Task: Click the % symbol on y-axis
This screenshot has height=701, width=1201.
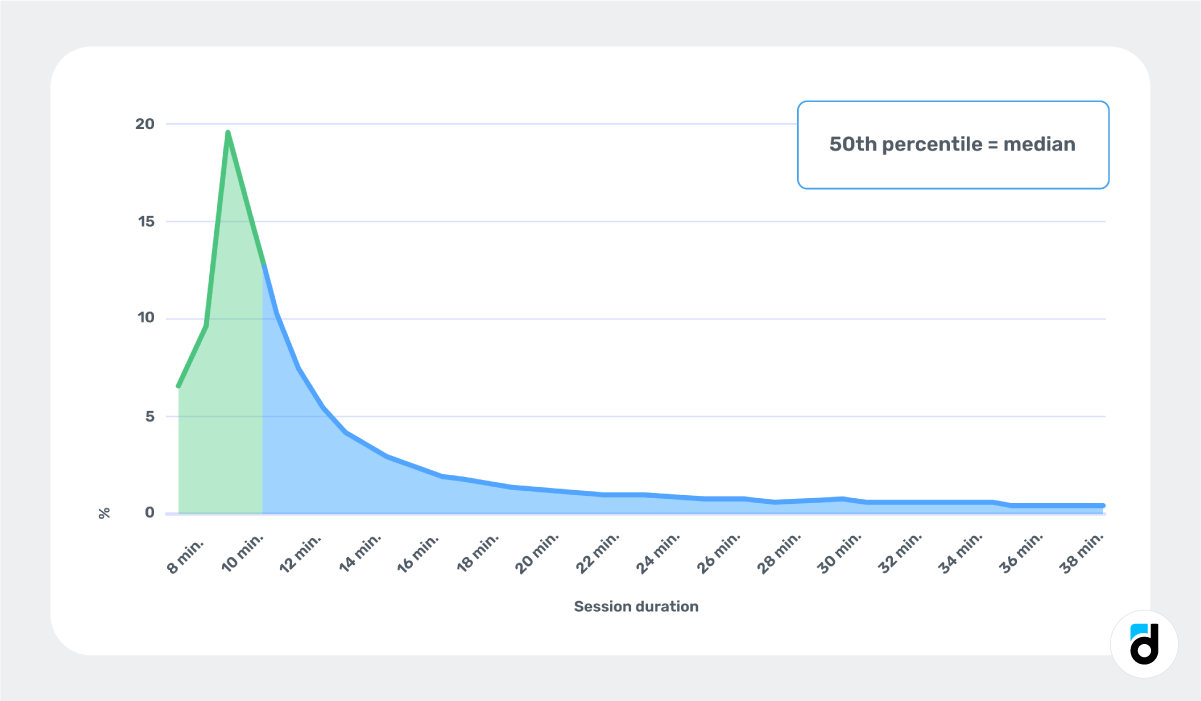Action: (x=104, y=513)
